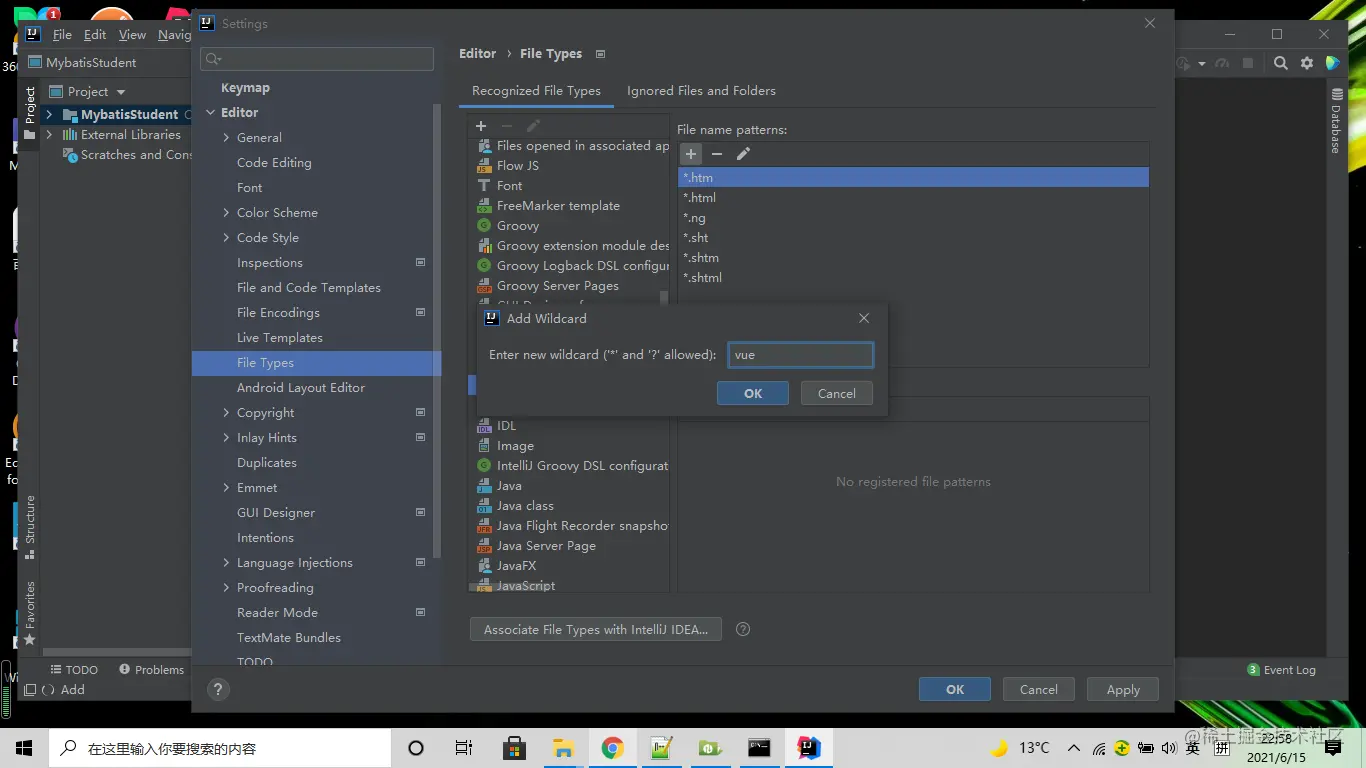Switch to Chrome on the taskbar
The width and height of the screenshot is (1366, 768).
612,748
